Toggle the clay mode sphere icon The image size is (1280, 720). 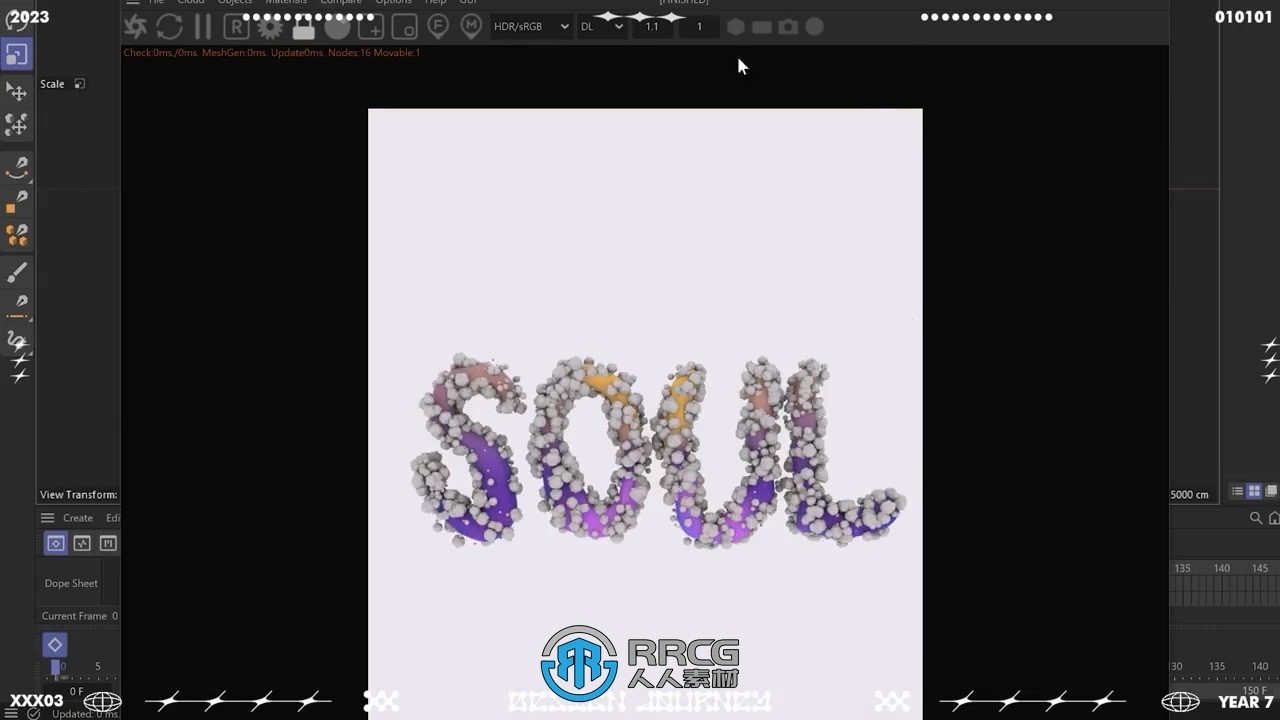(x=337, y=27)
